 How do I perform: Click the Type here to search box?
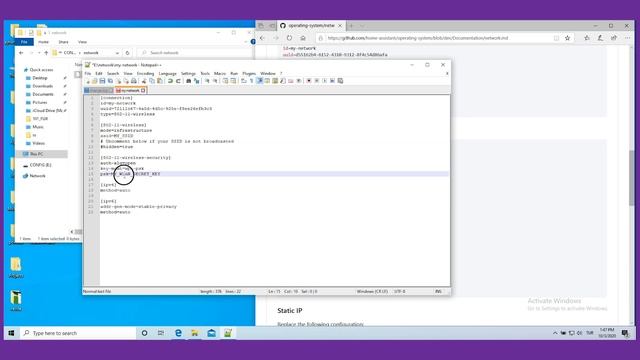pos(78,333)
